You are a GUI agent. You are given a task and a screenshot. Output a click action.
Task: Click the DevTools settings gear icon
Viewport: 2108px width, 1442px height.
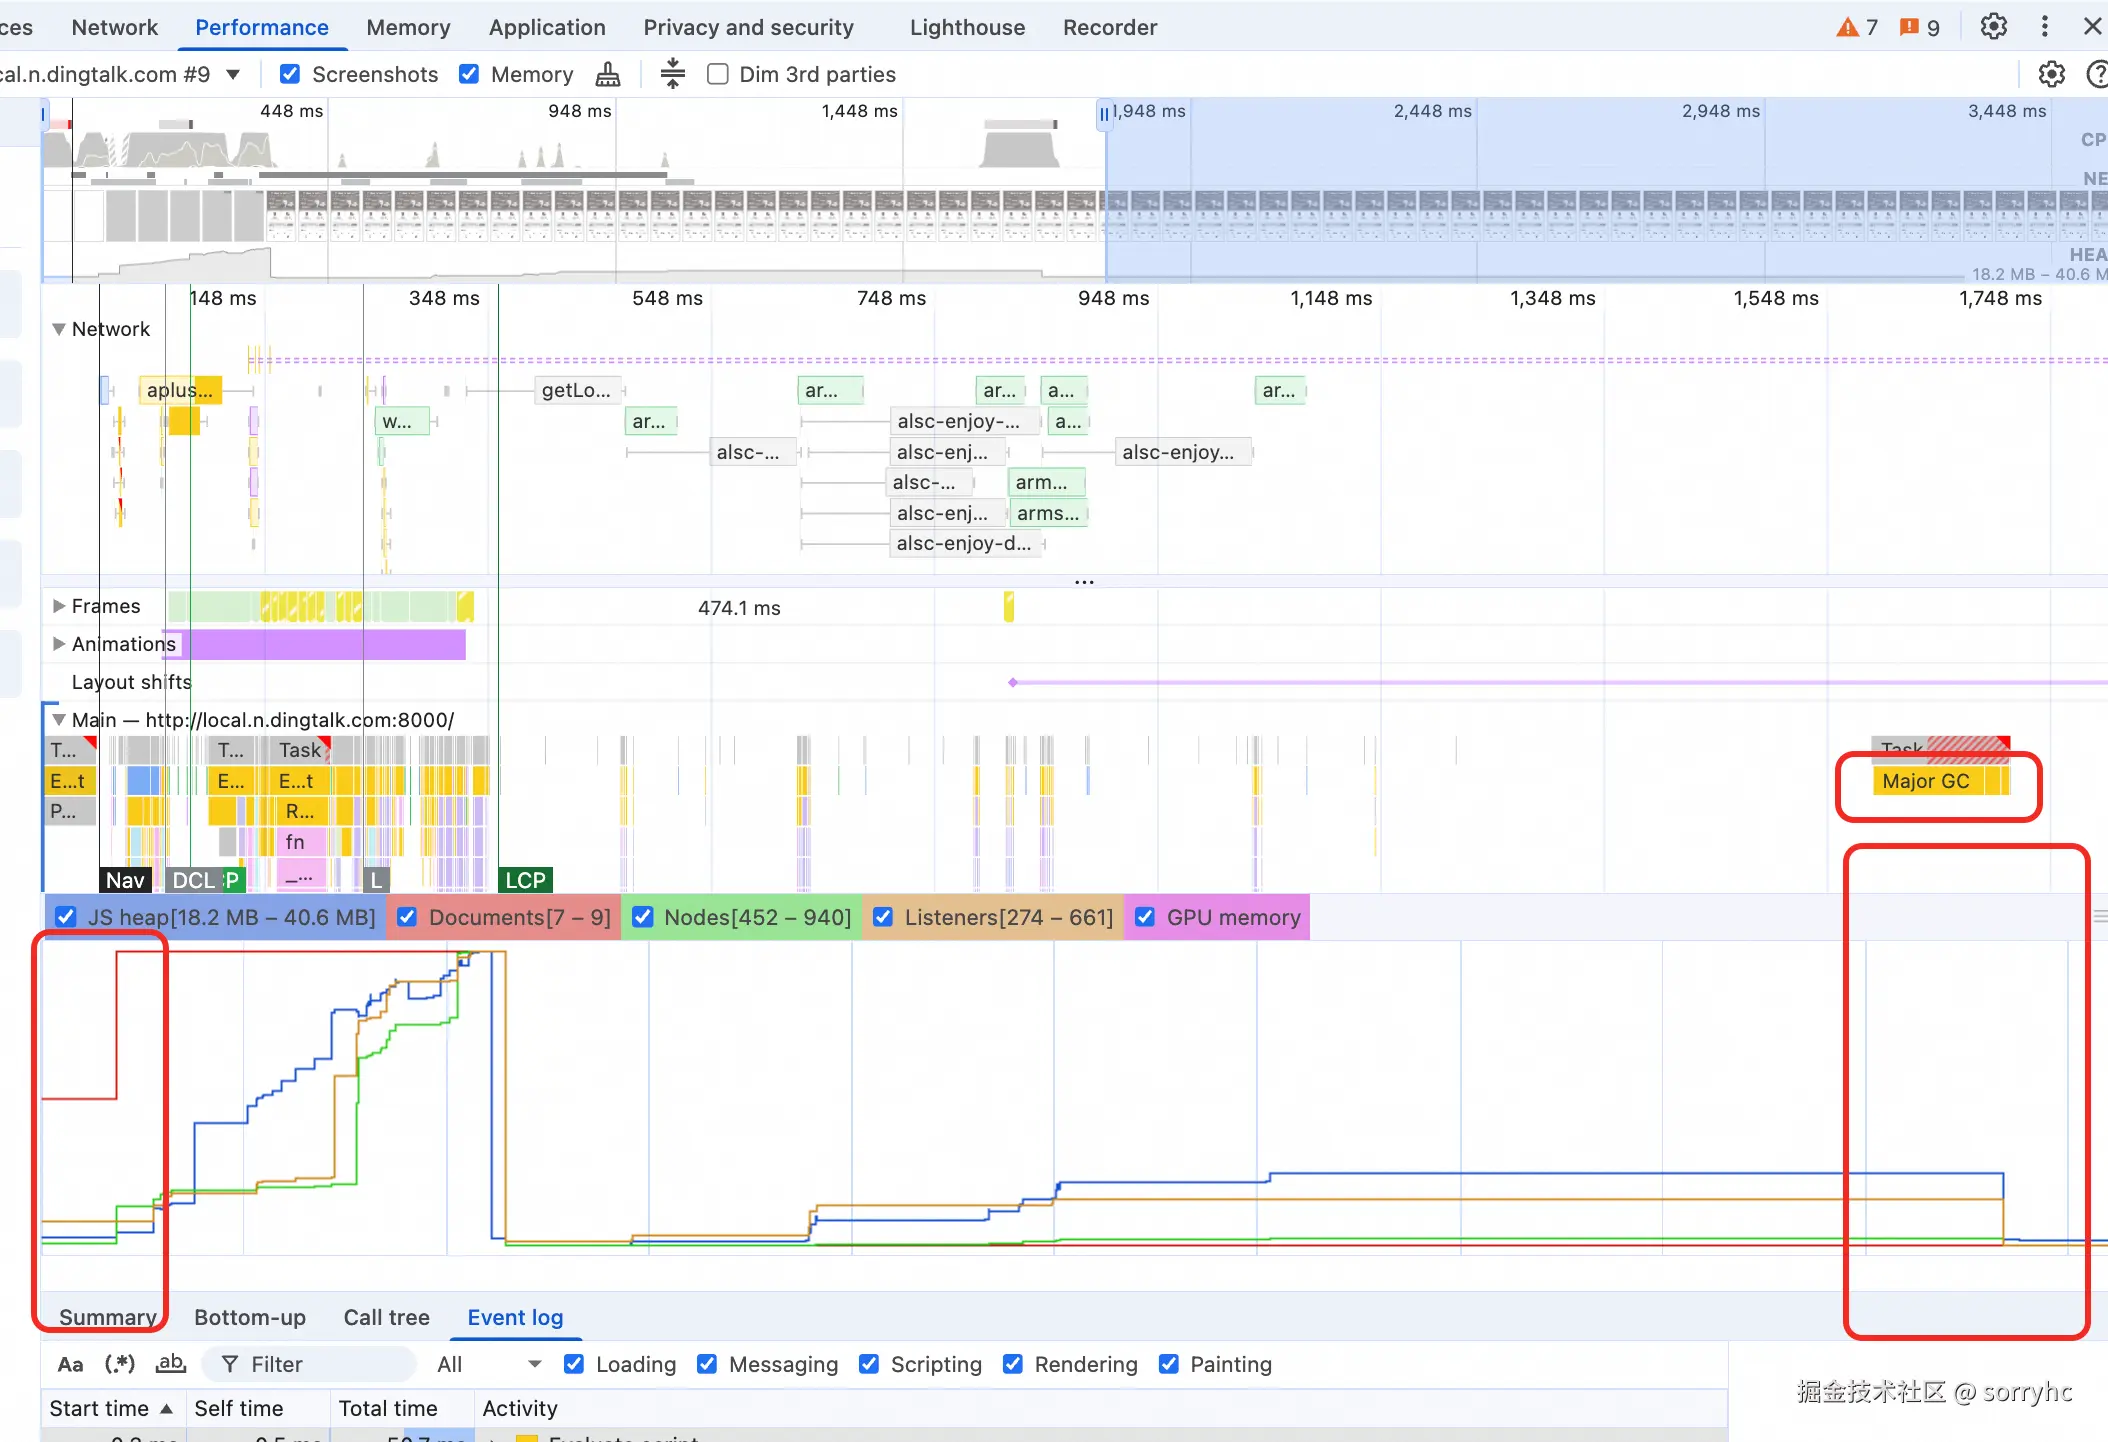click(1993, 27)
